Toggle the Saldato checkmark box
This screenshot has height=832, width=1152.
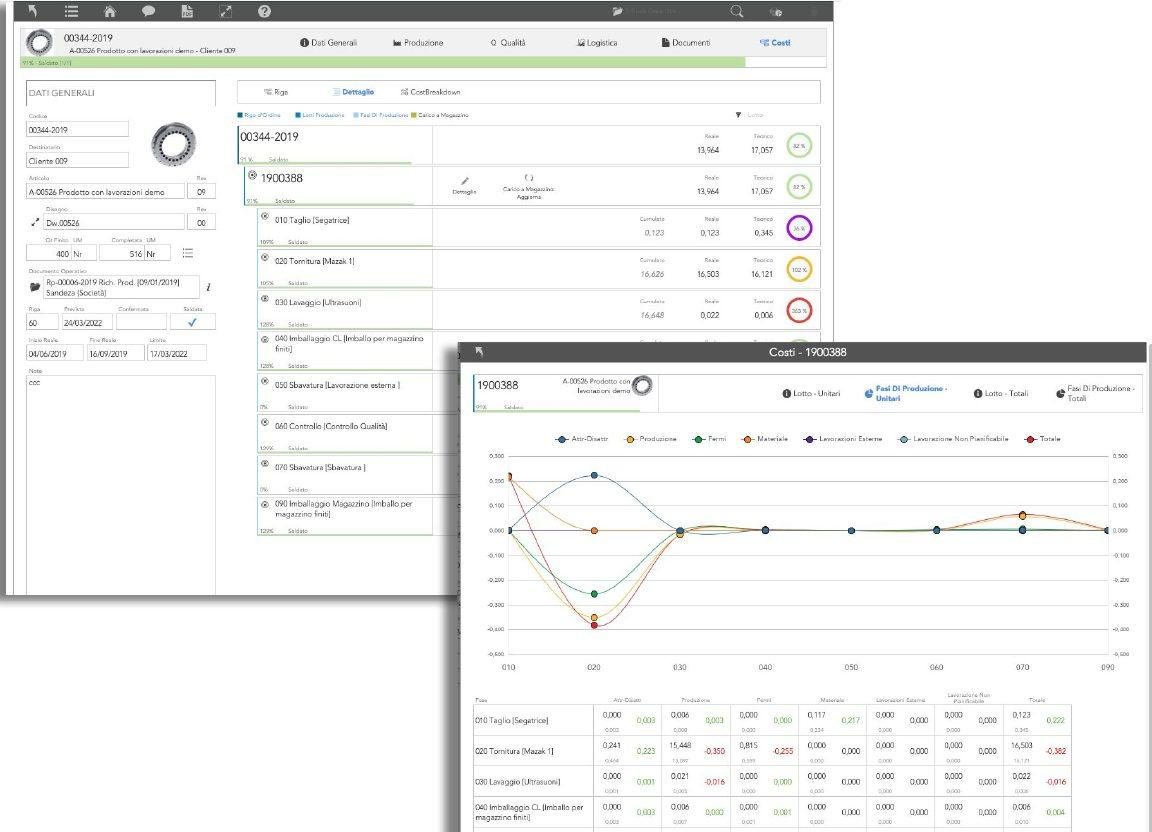(x=192, y=322)
